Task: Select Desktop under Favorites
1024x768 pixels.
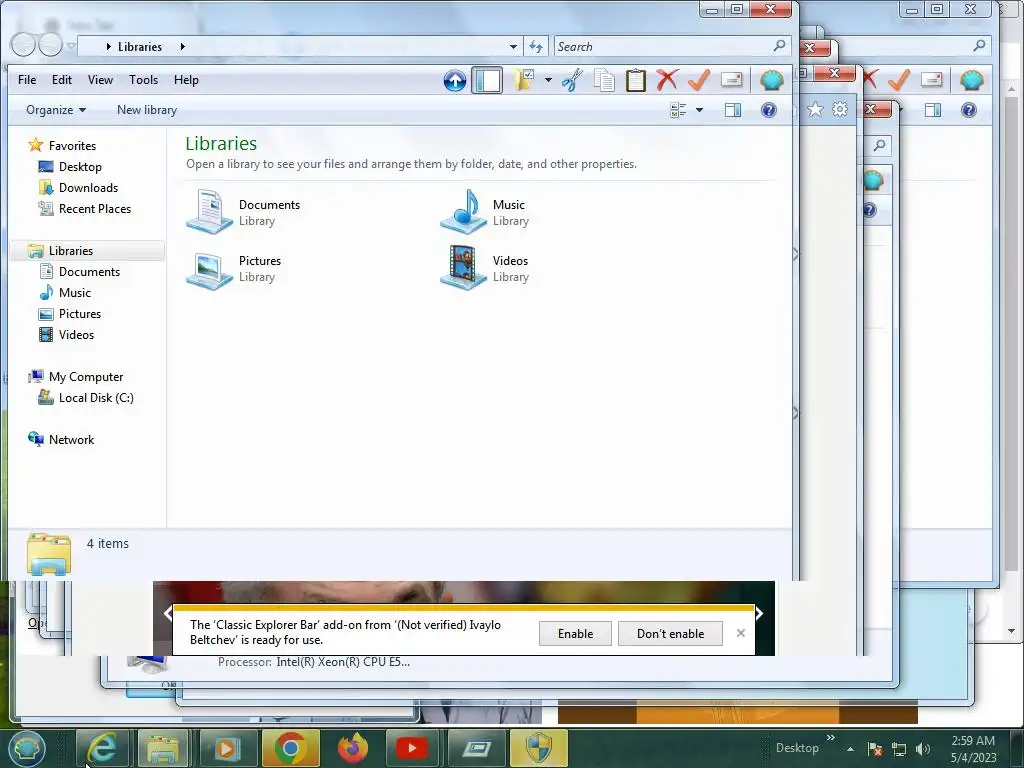Action: click(x=80, y=167)
